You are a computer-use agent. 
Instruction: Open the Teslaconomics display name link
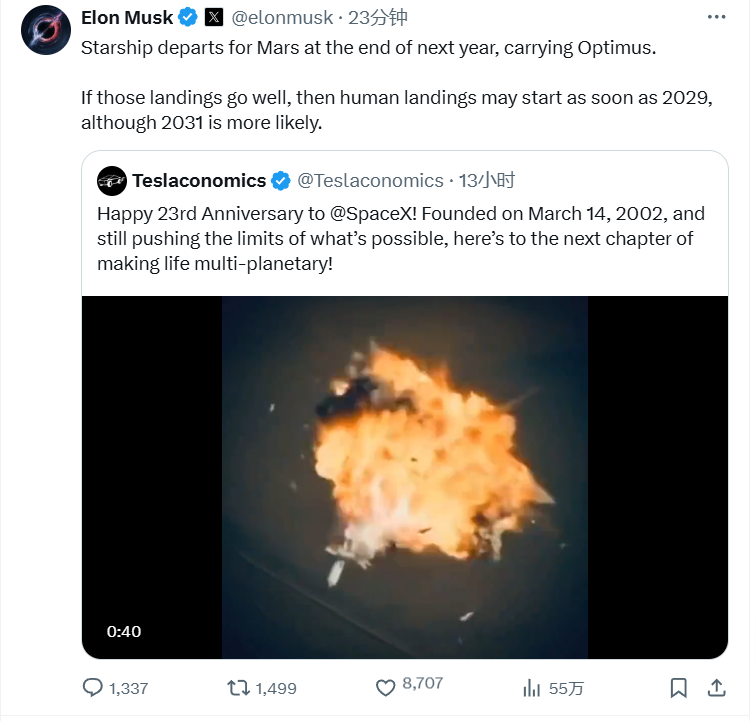199,181
